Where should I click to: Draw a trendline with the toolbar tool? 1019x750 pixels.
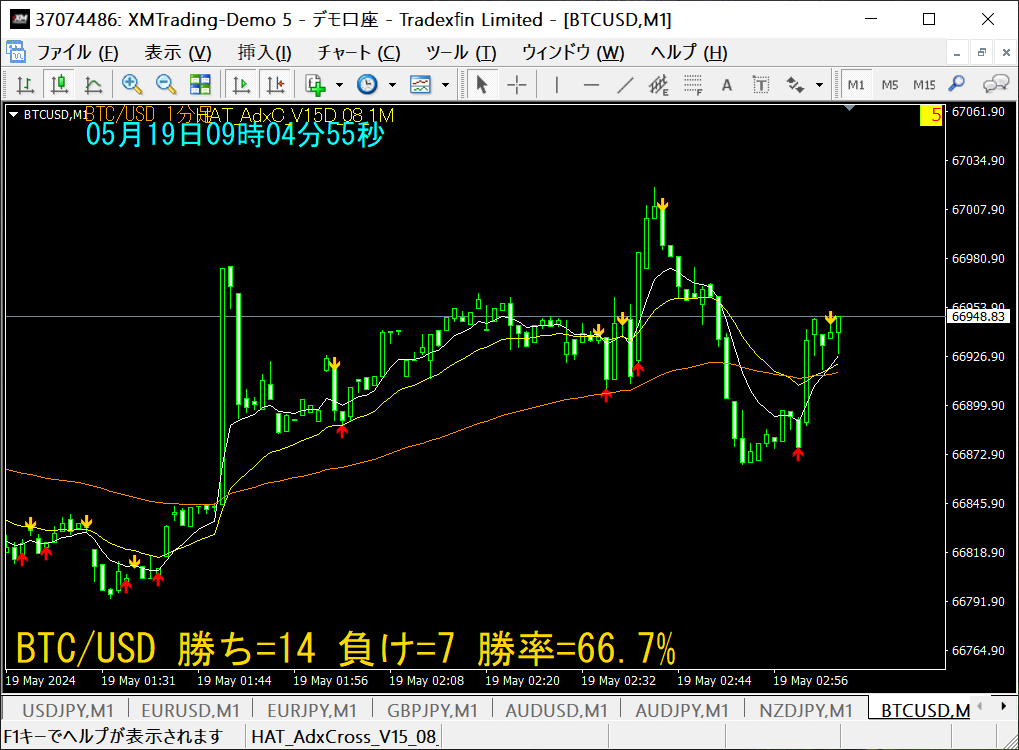tap(625, 84)
